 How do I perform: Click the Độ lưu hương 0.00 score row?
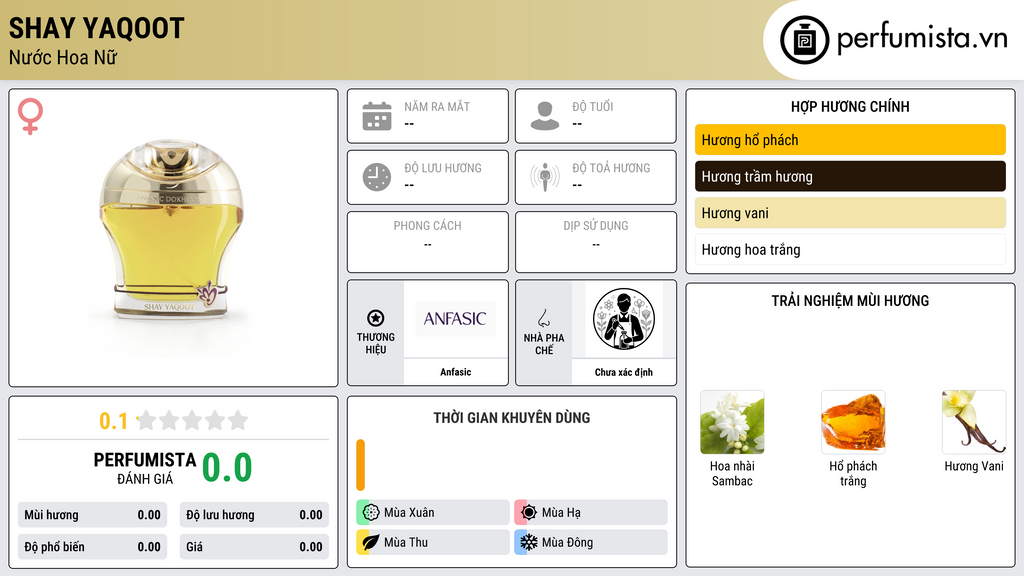[x=254, y=515]
